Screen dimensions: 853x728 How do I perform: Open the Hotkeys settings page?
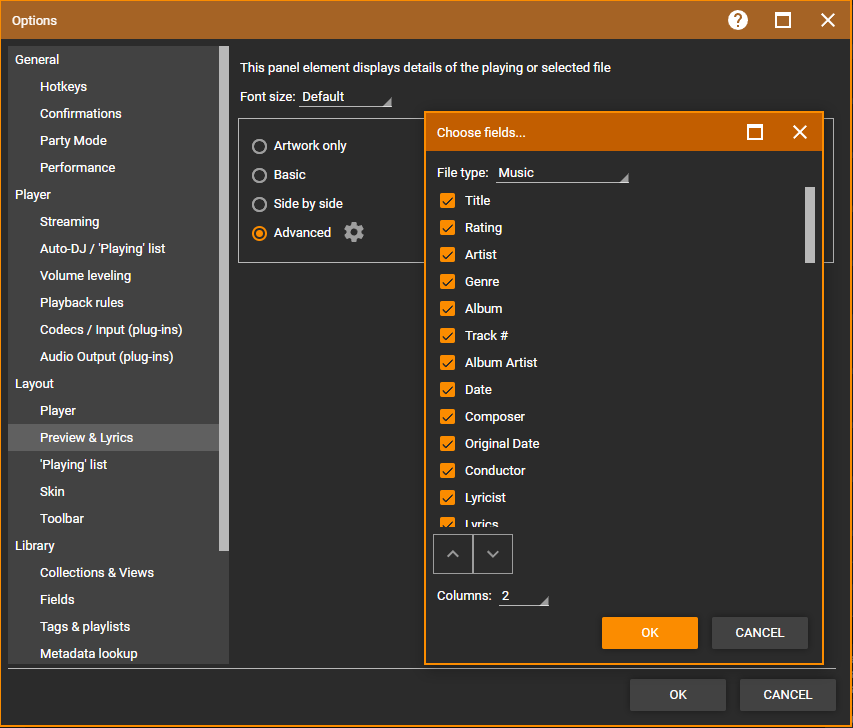pos(63,87)
